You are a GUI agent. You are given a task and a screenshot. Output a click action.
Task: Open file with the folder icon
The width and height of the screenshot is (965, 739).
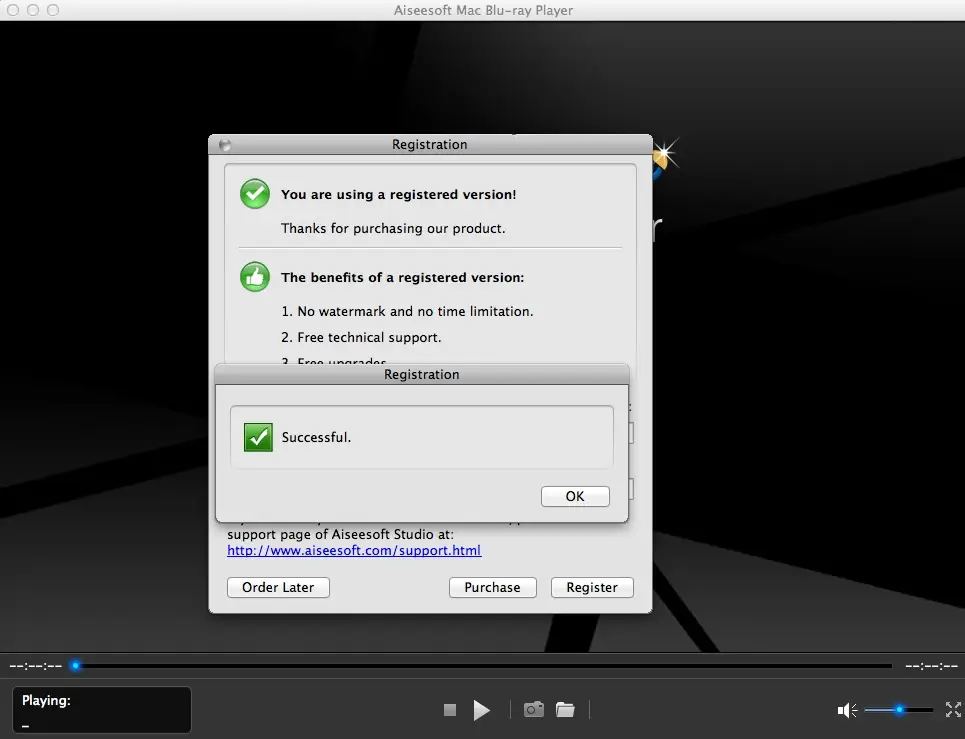tap(565, 709)
